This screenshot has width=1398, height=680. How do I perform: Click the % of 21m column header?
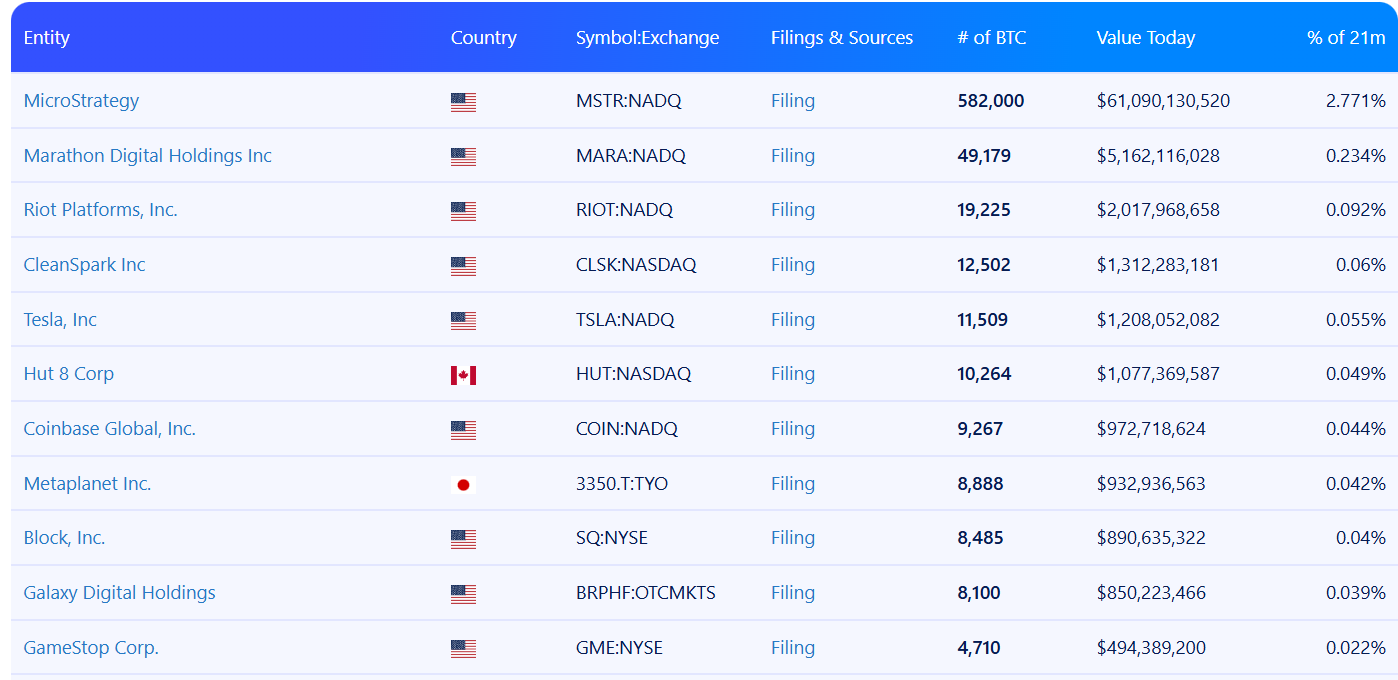[x=1345, y=38]
